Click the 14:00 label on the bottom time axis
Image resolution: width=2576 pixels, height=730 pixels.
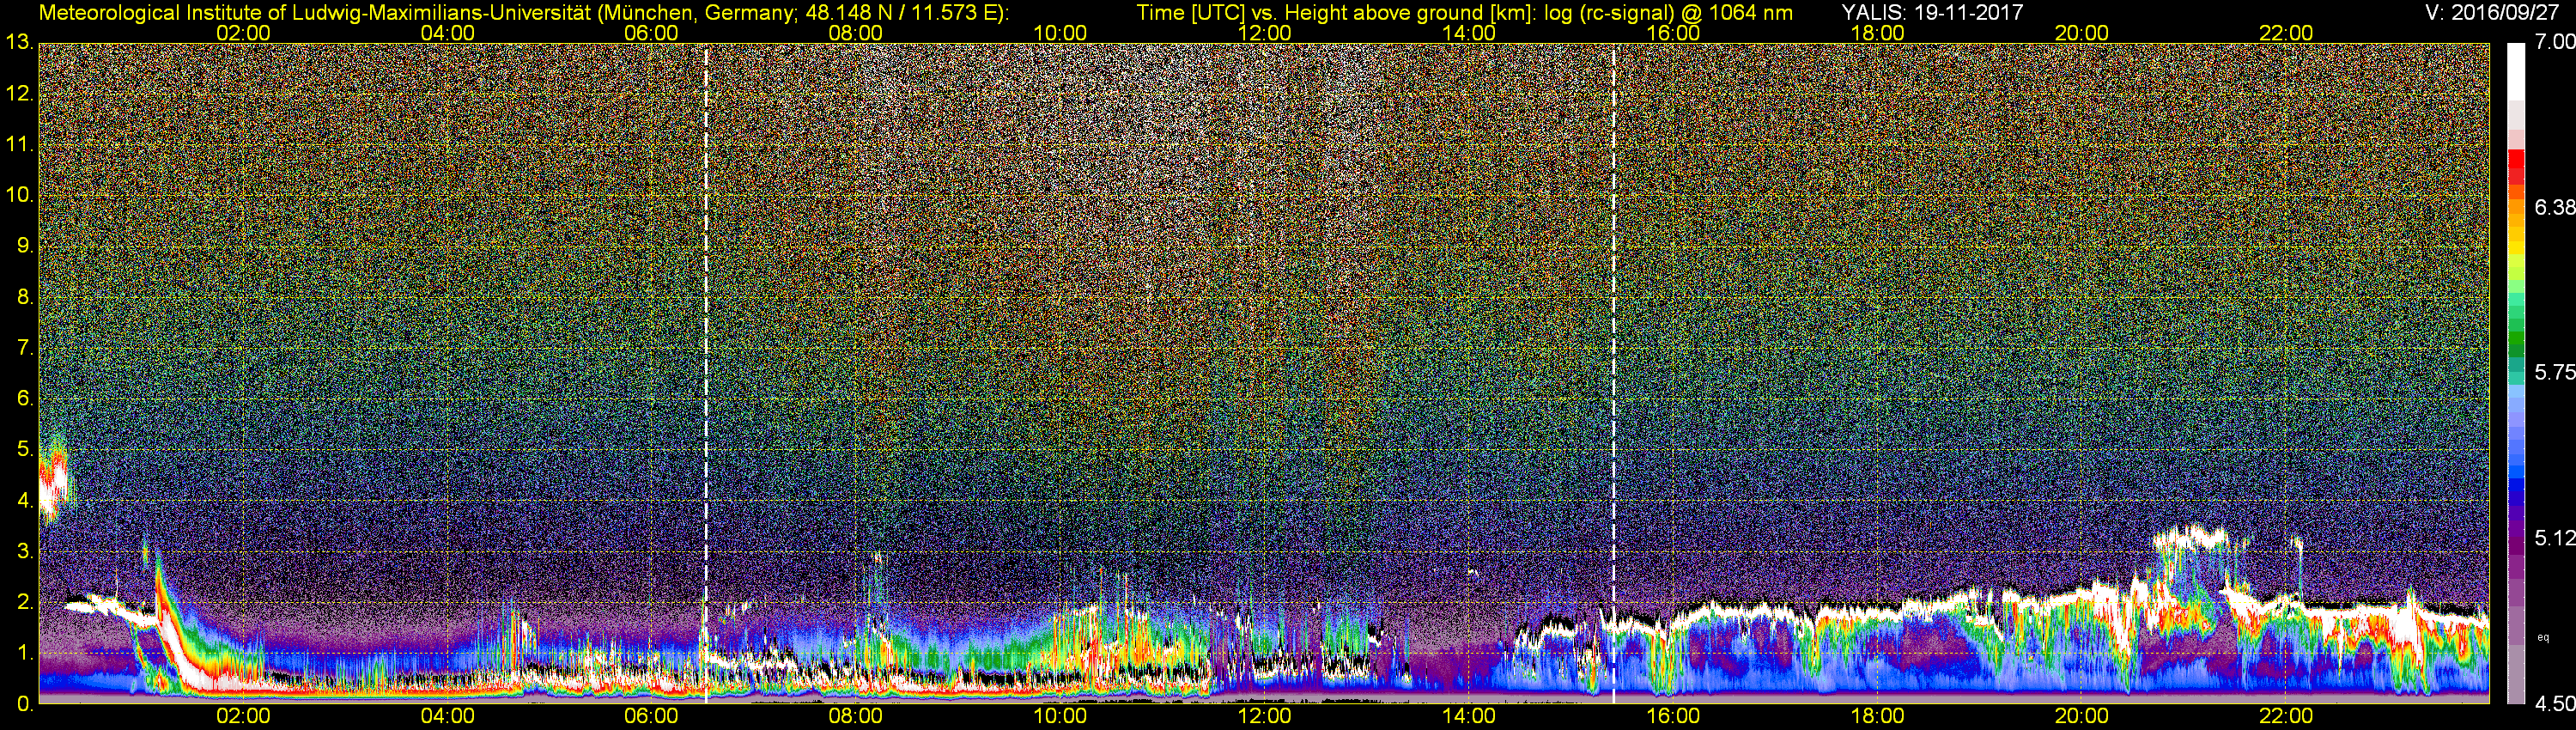[1468, 717]
